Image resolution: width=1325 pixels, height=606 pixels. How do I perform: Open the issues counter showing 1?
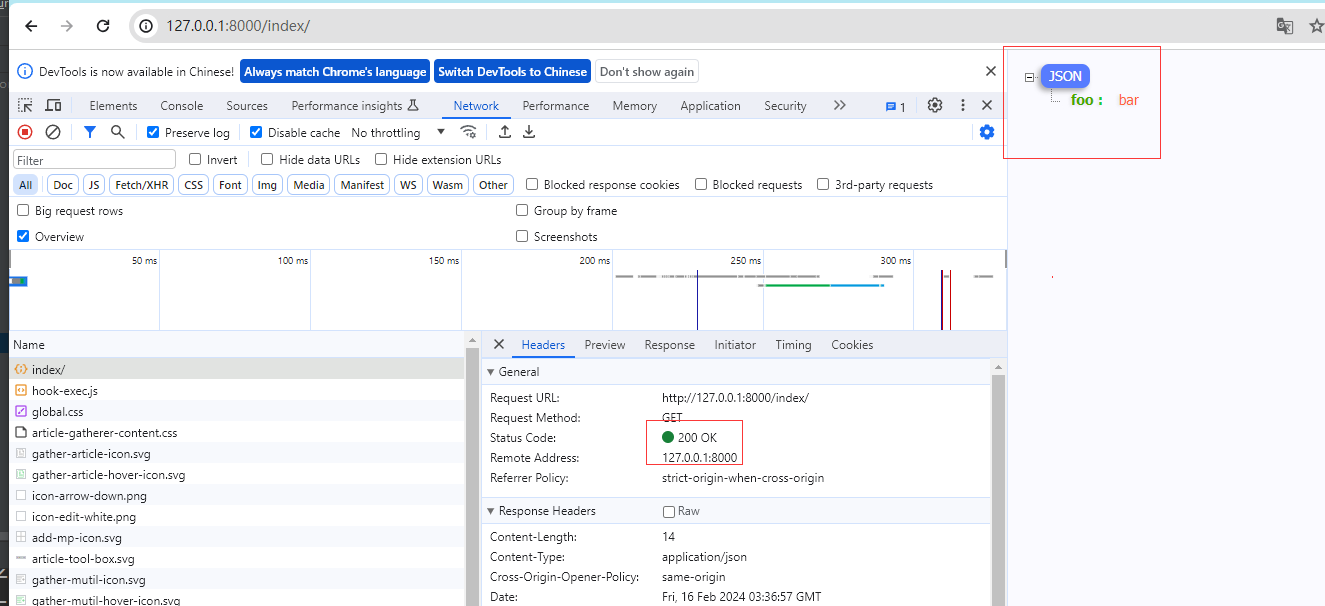coord(895,106)
